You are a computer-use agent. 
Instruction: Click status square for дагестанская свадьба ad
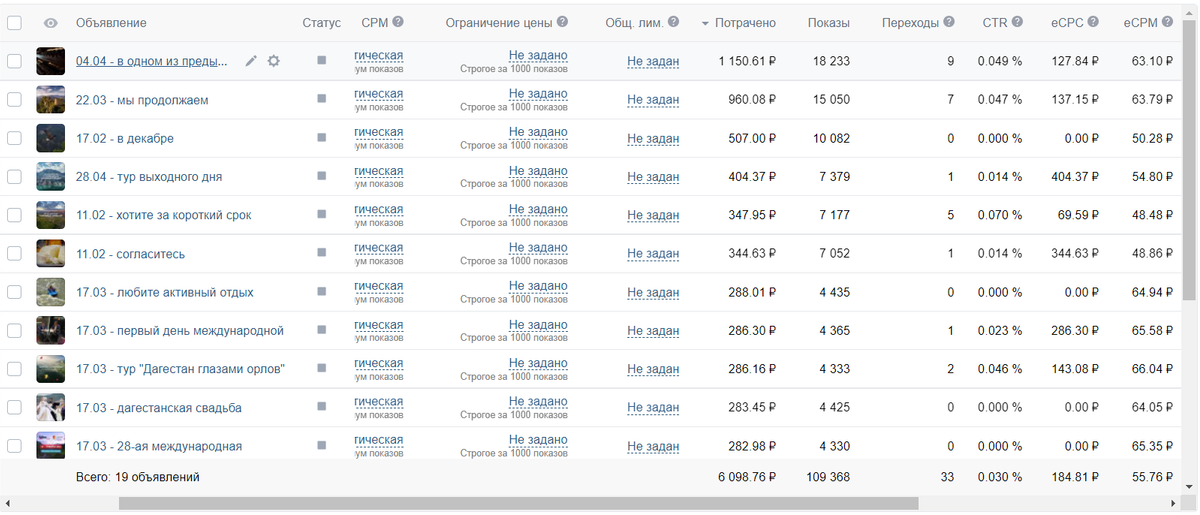click(x=321, y=408)
